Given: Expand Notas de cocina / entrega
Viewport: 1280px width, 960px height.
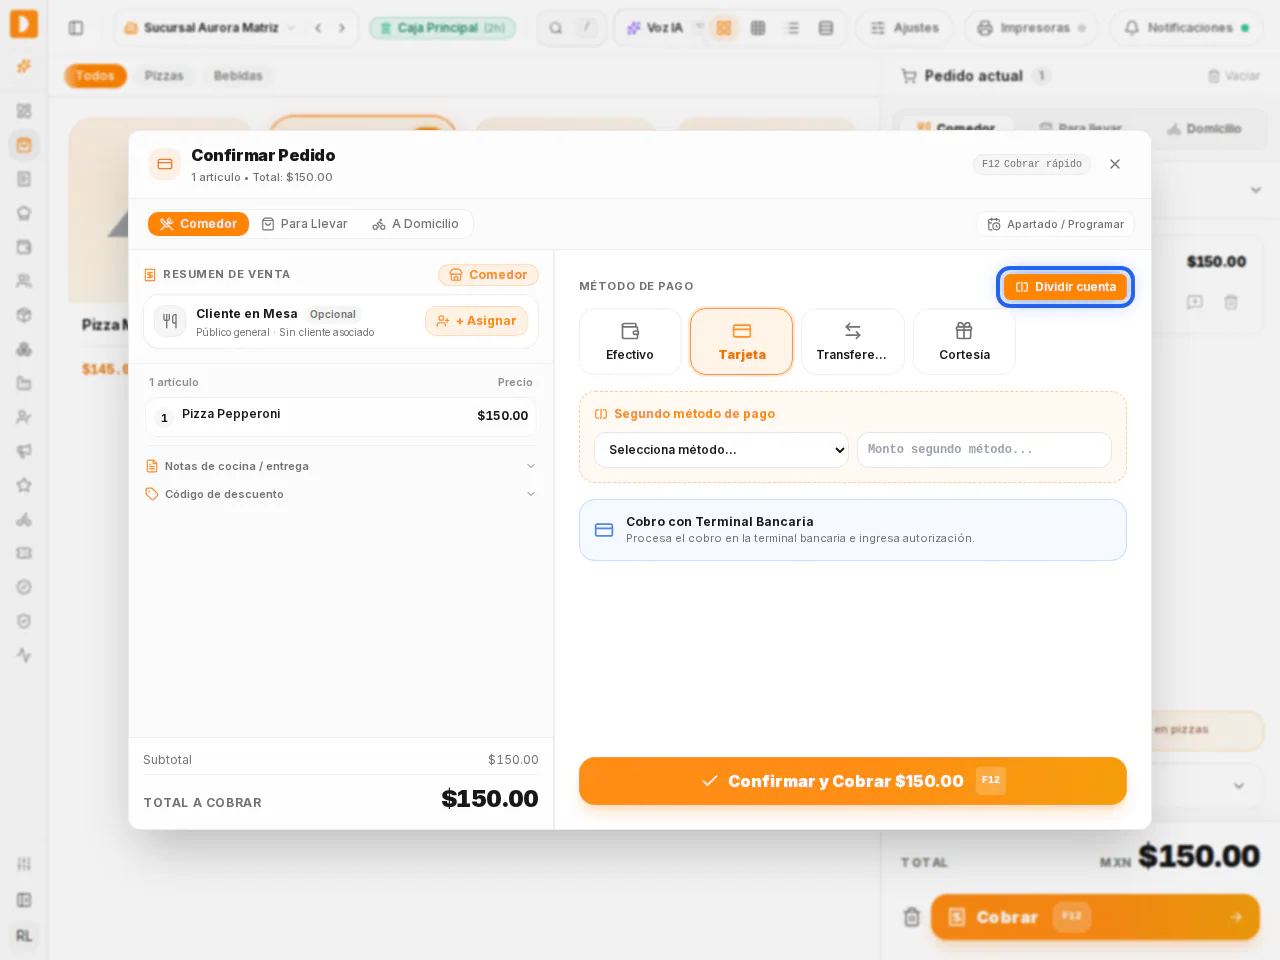Looking at the screenshot, I should (x=341, y=466).
